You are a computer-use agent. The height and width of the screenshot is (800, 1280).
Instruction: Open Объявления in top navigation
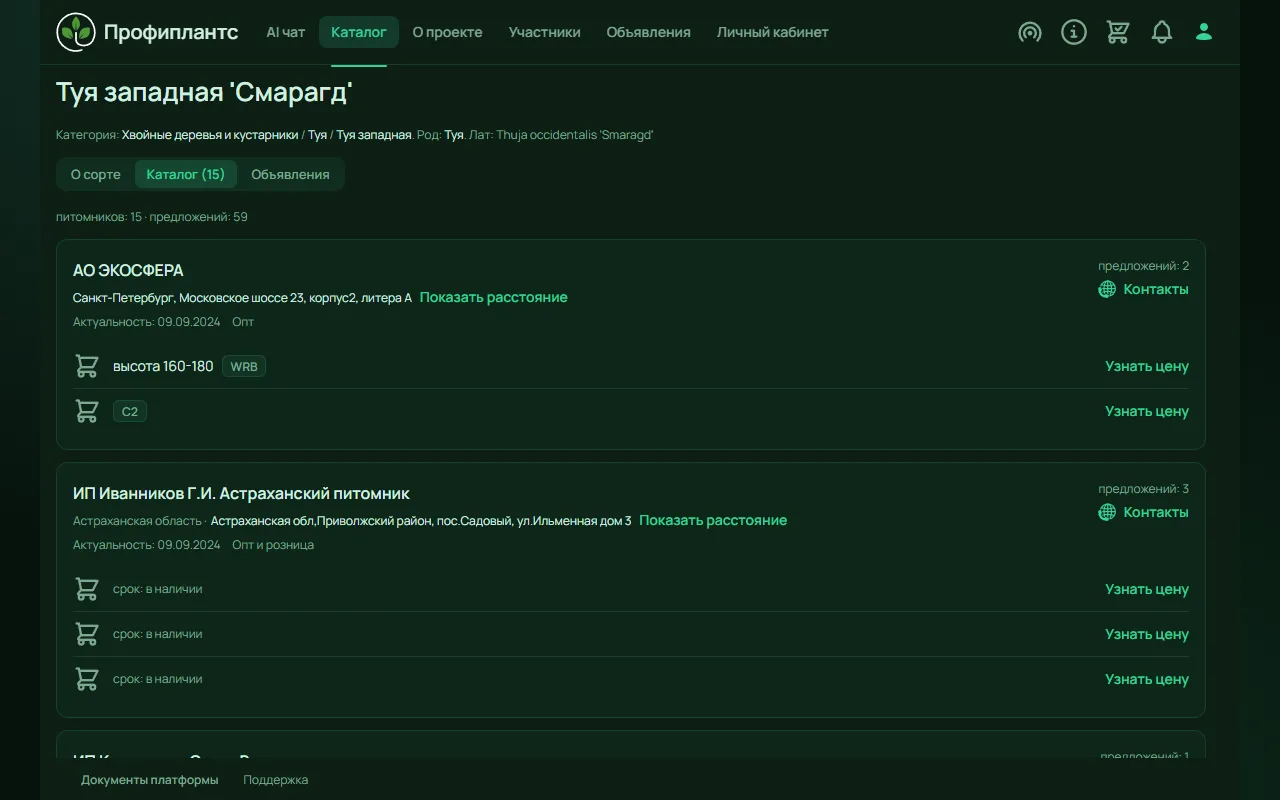pos(648,32)
